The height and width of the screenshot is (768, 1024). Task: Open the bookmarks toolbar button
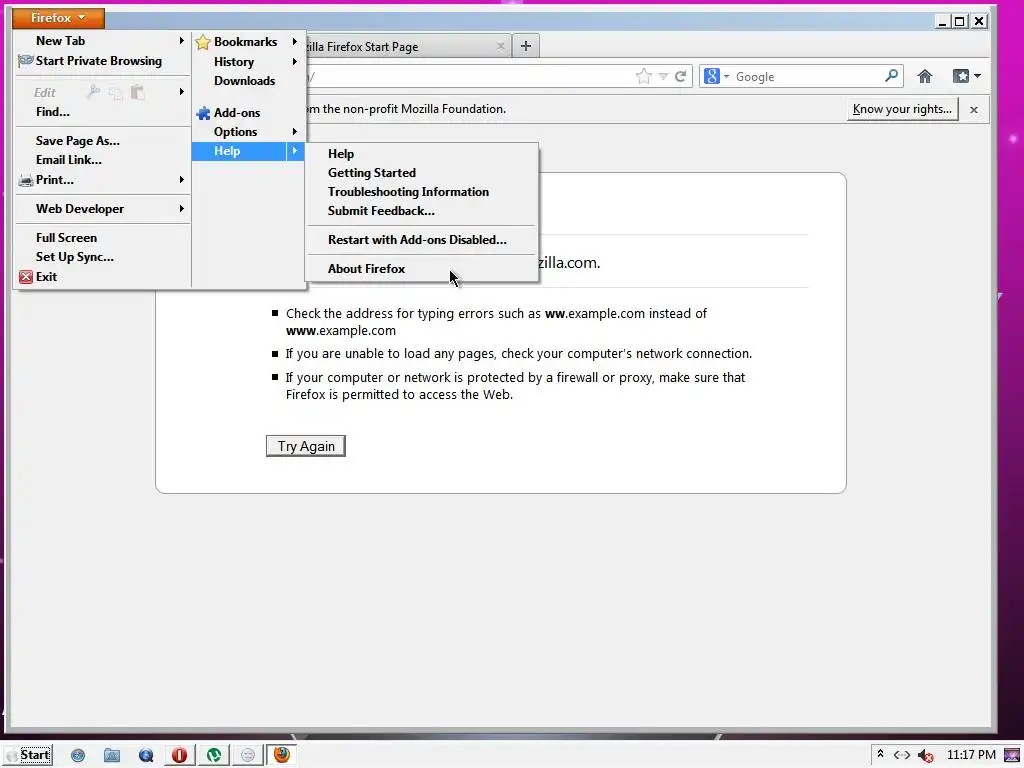pyautogui.click(x=967, y=76)
